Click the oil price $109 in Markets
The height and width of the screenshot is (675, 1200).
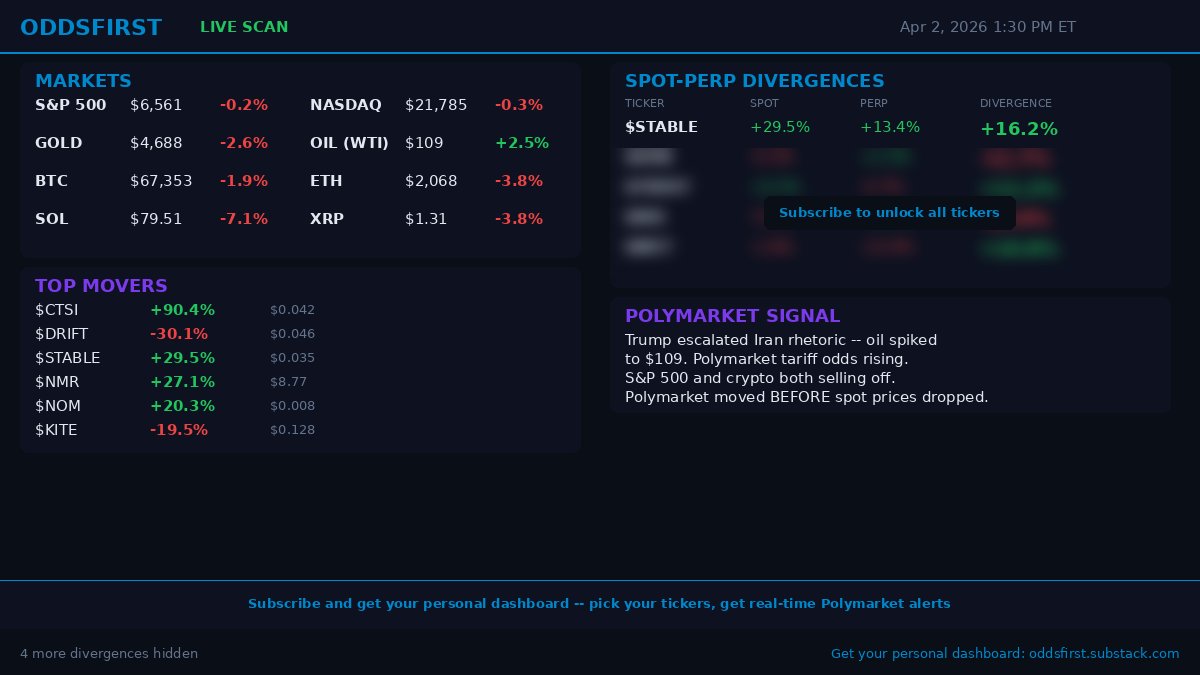tap(424, 143)
